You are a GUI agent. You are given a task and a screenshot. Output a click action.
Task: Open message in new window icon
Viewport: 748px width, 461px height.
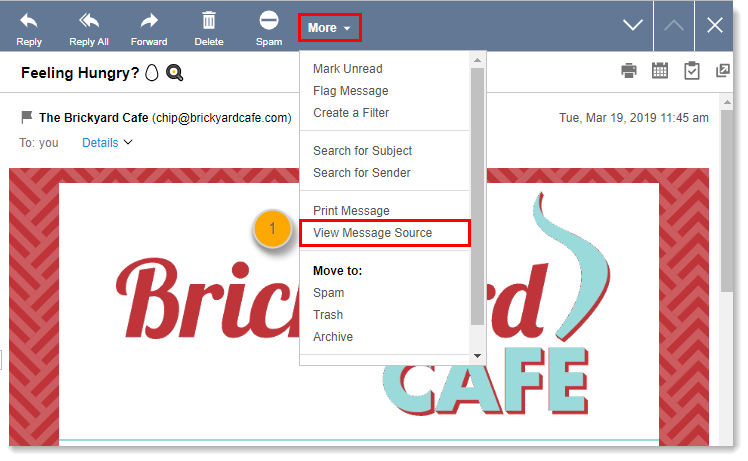click(x=723, y=71)
